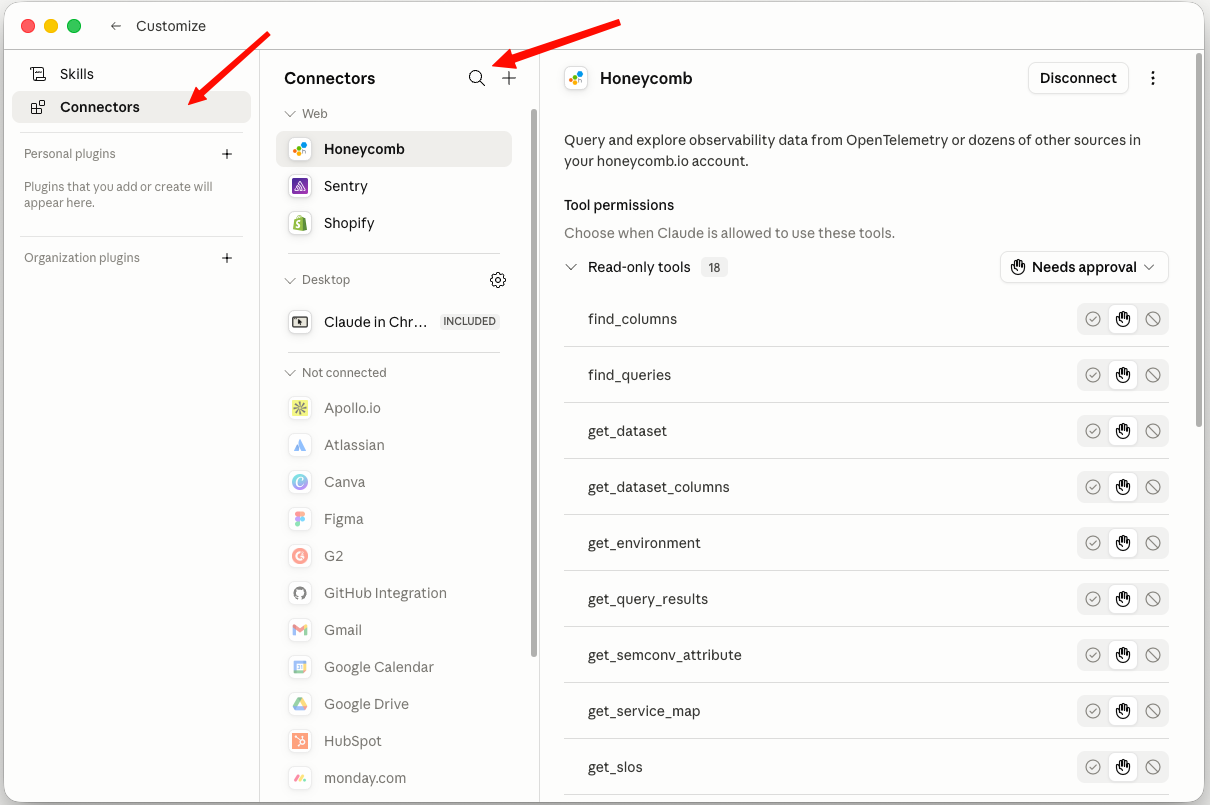Open the Claude in Chrome entry
The height and width of the screenshot is (805, 1210).
394,322
